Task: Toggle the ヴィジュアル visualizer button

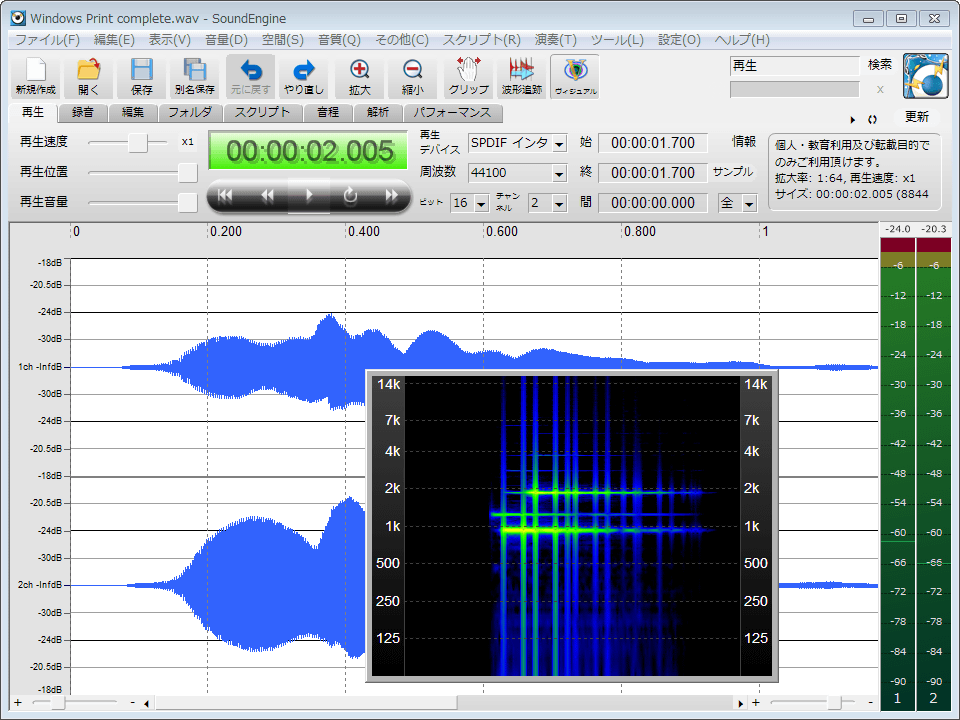Action: click(x=575, y=76)
